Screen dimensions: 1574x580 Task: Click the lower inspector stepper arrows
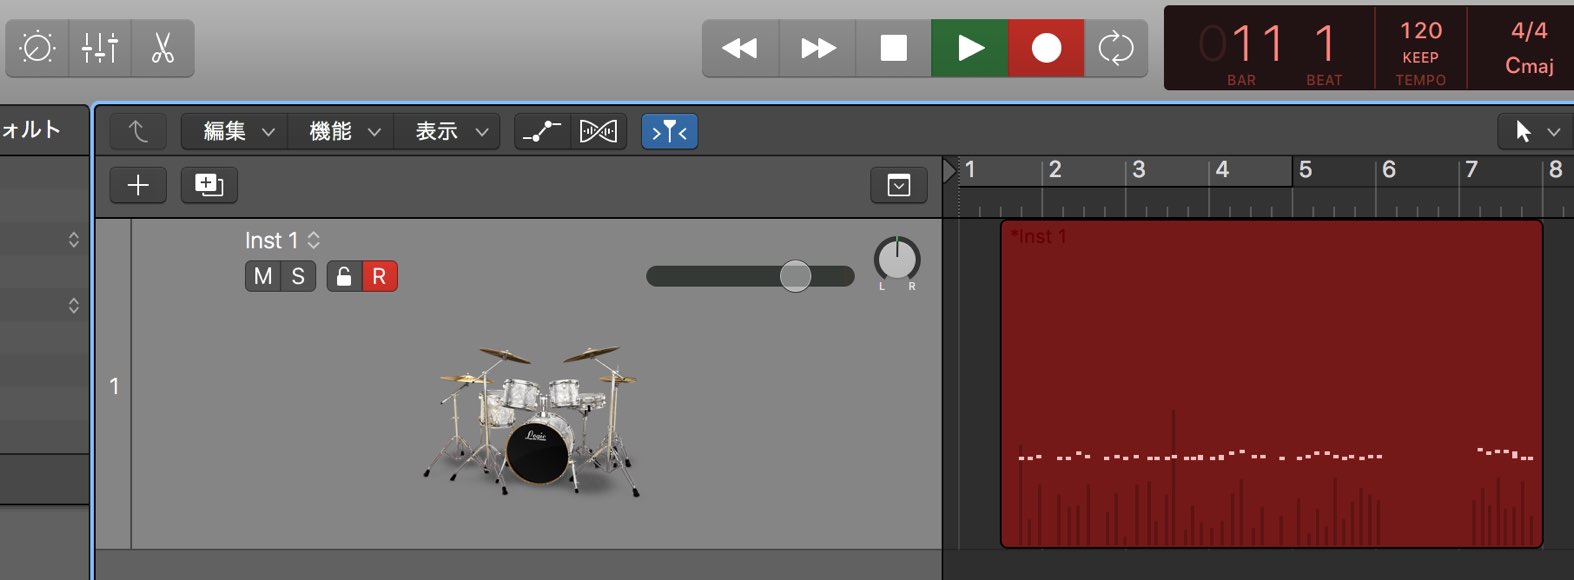click(73, 306)
